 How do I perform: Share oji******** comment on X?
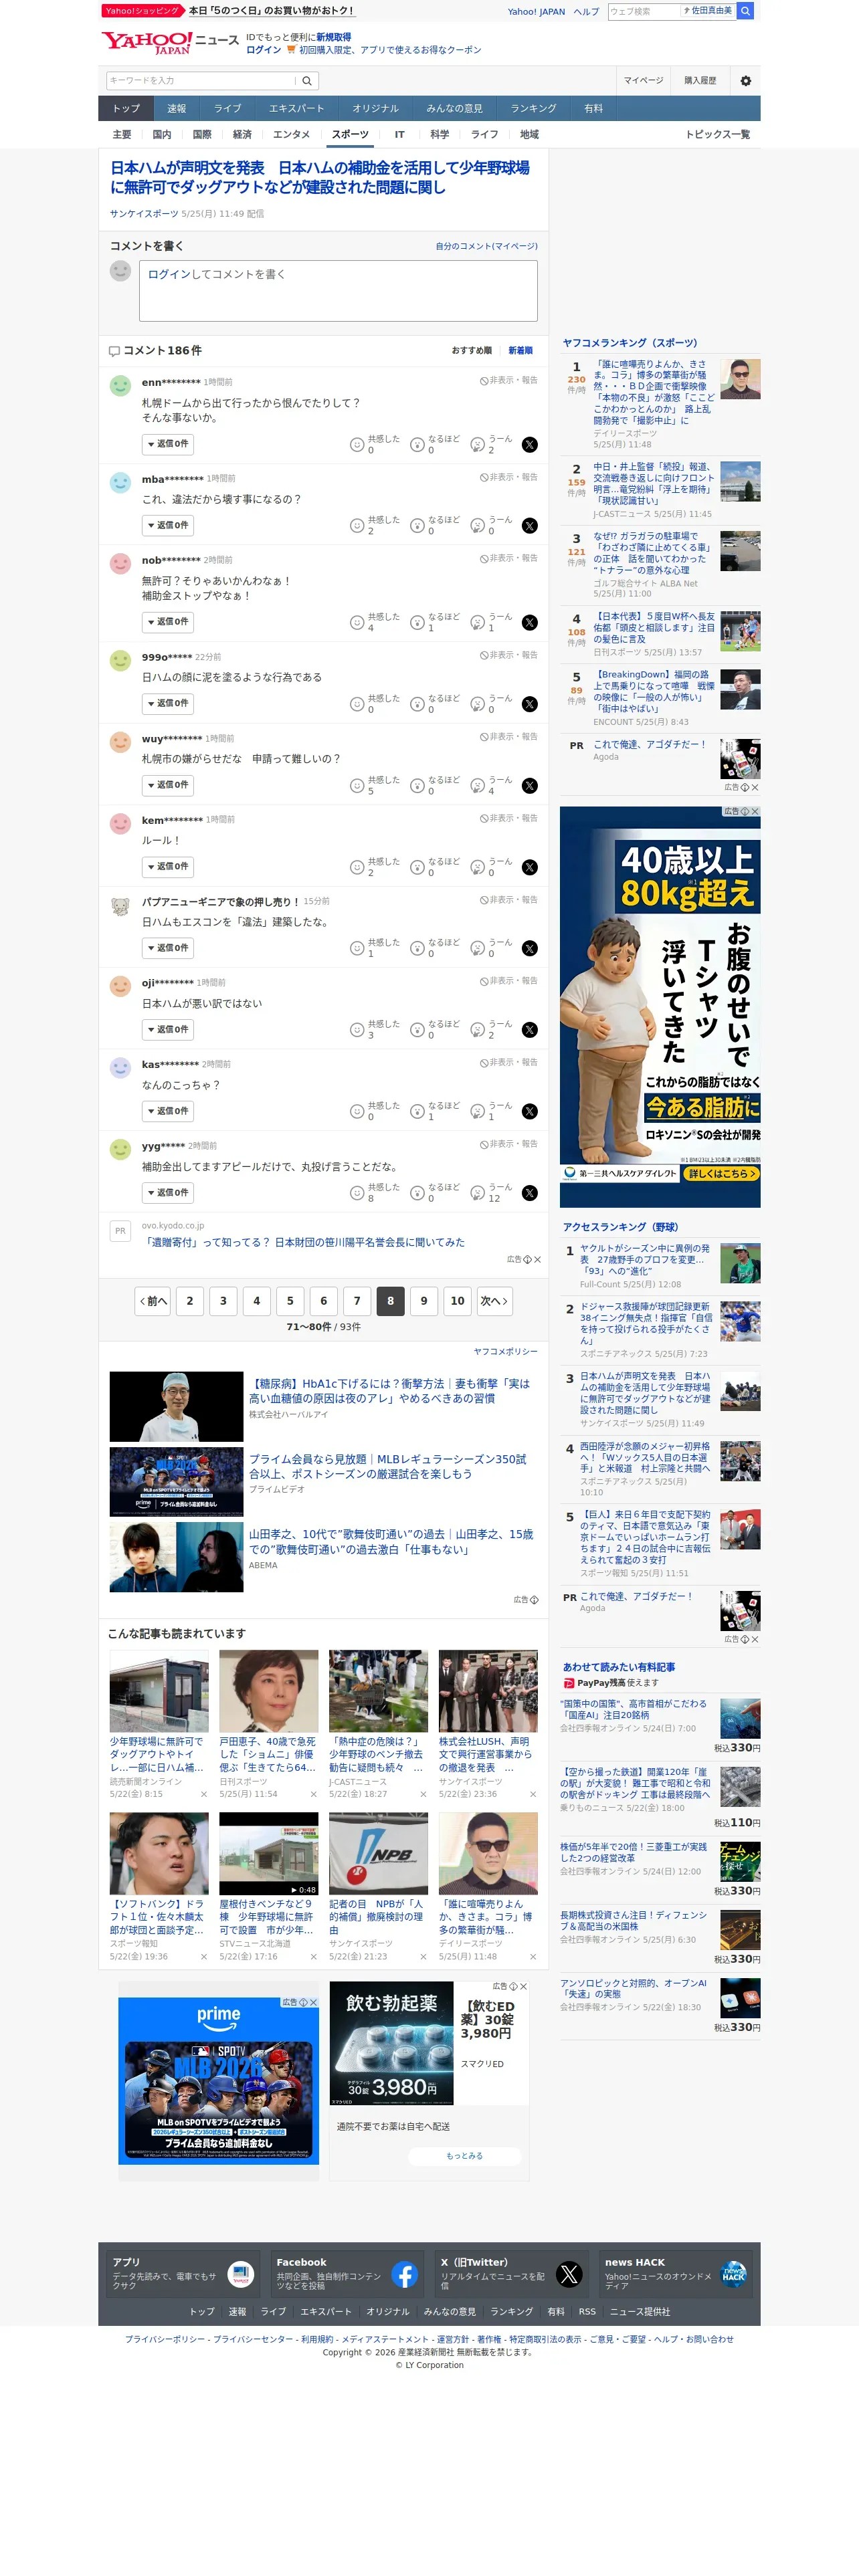530,1030
